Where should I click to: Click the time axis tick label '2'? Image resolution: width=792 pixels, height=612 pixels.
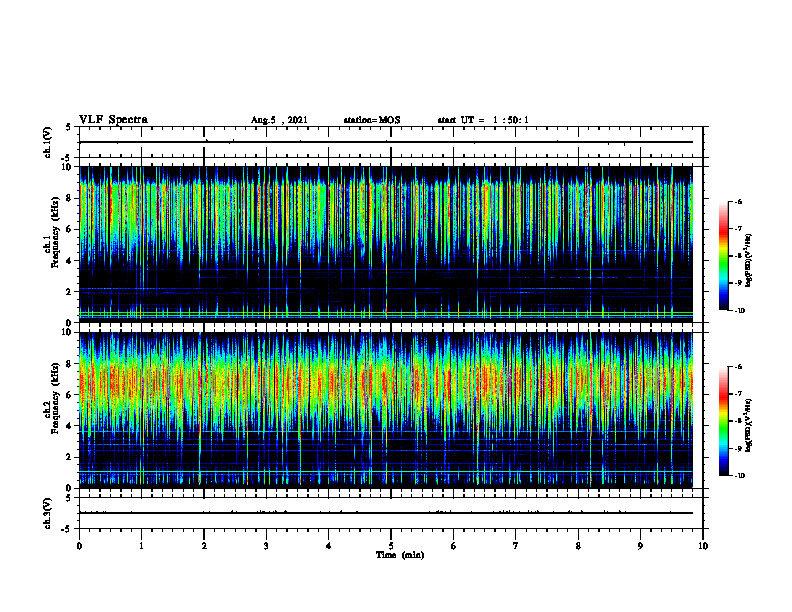tap(204, 546)
